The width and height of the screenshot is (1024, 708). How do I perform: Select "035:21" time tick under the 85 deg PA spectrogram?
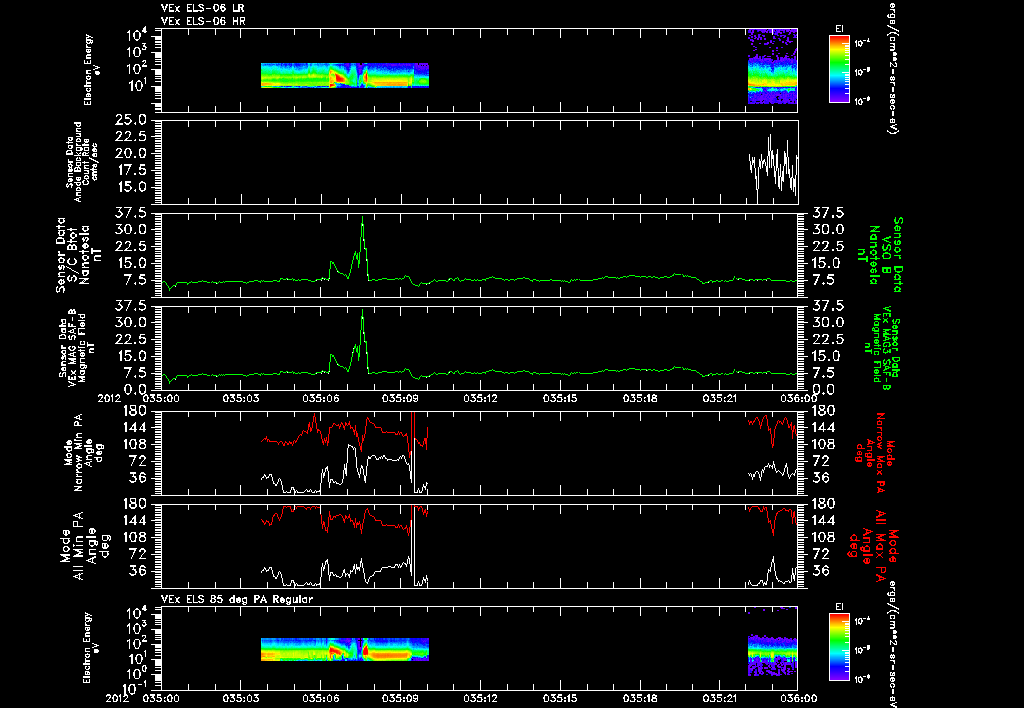coord(719,698)
